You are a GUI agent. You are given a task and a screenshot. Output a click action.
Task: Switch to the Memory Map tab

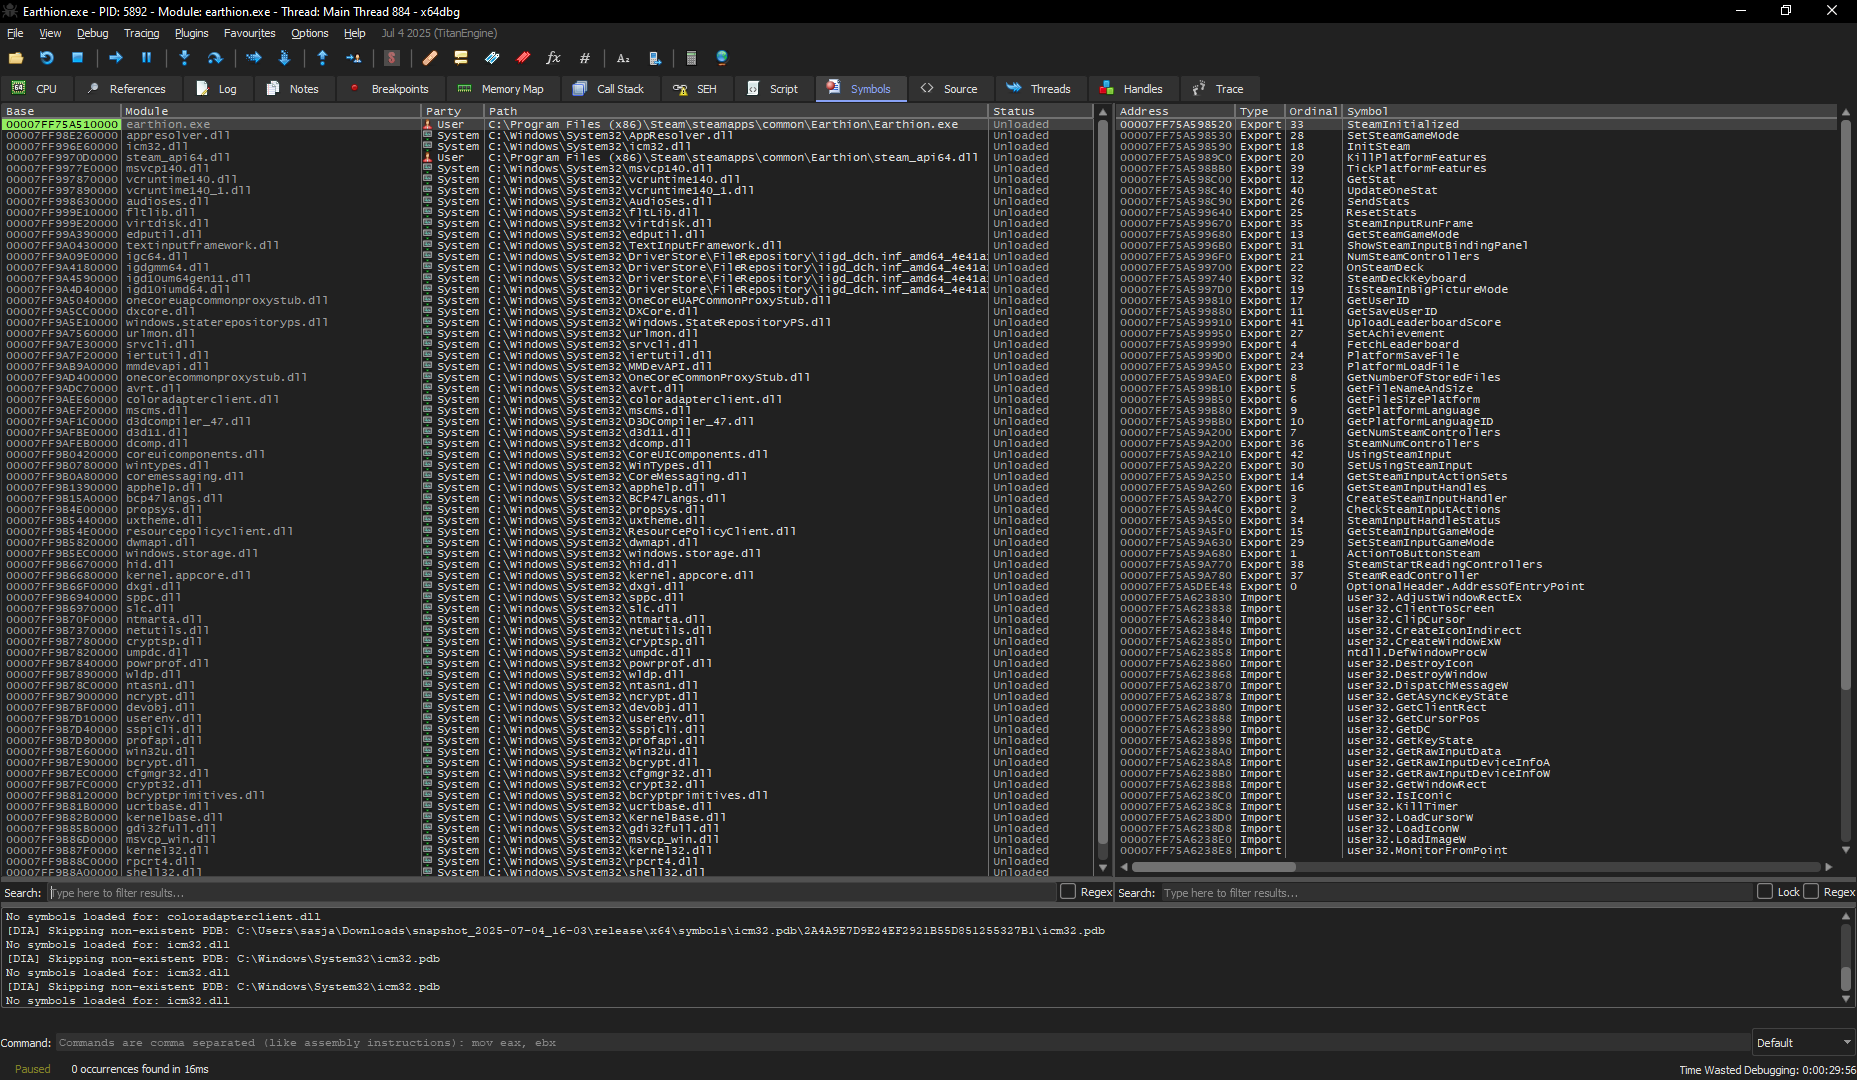[x=501, y=89]
